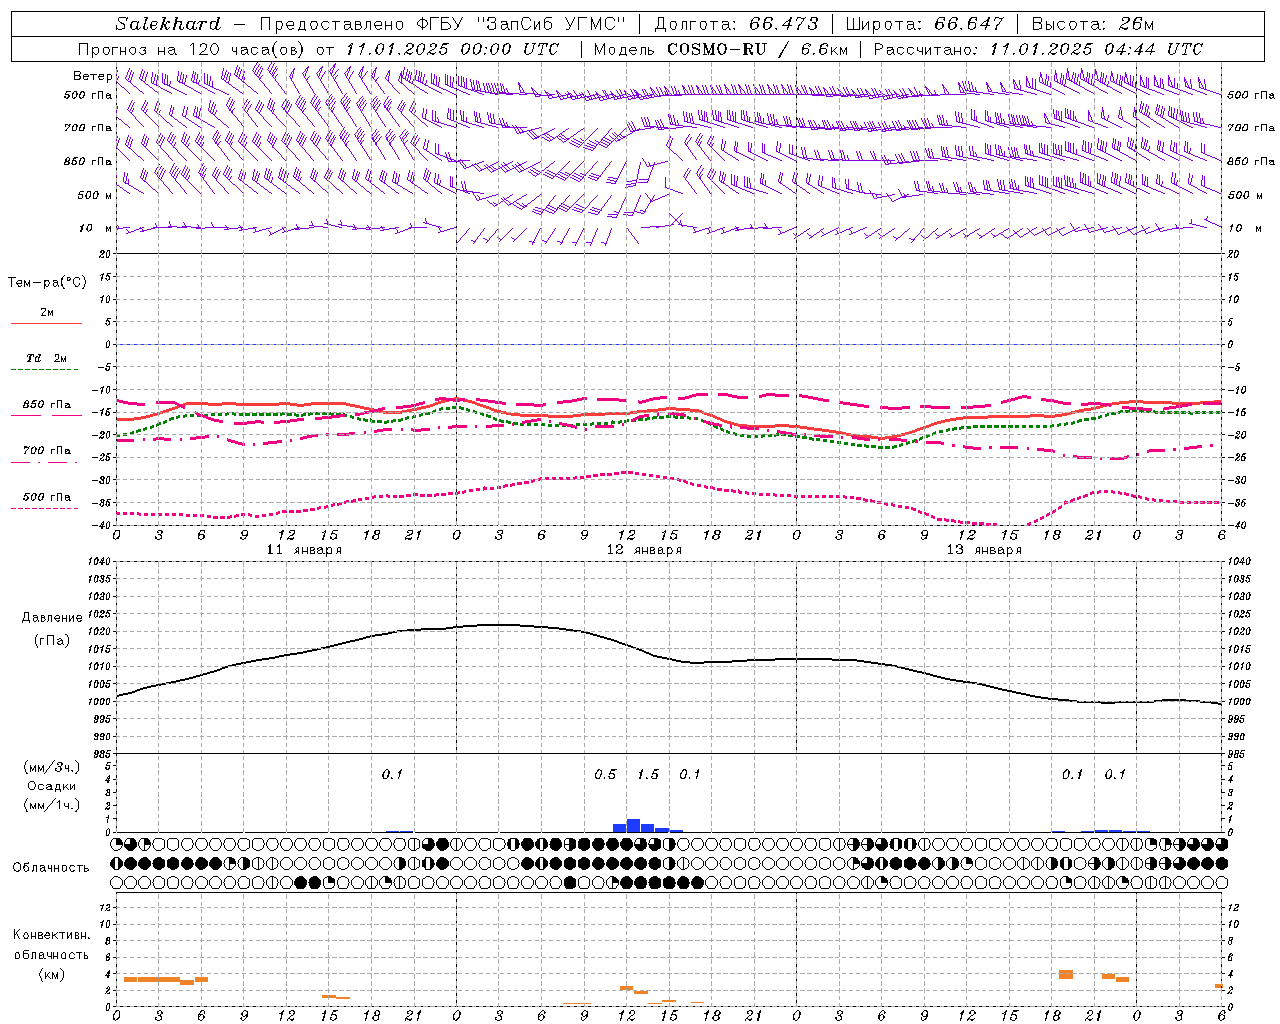Viewport: 1280px width, 1024px height.
Task: Click the '700 гПа' wind level label on left
Action: (88, 128)
